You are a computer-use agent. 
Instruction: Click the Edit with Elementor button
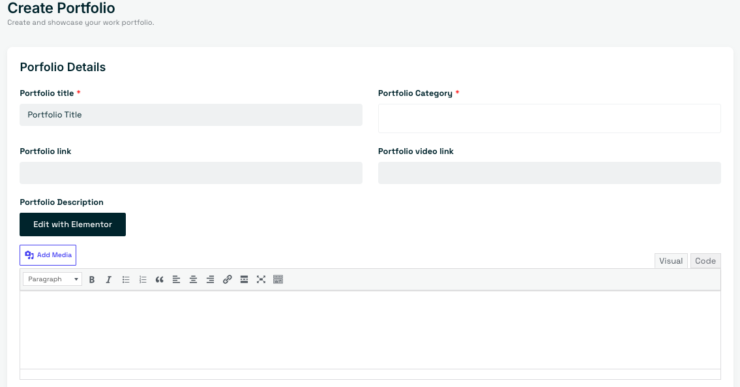pyautogui.click(x=73, y=224)
